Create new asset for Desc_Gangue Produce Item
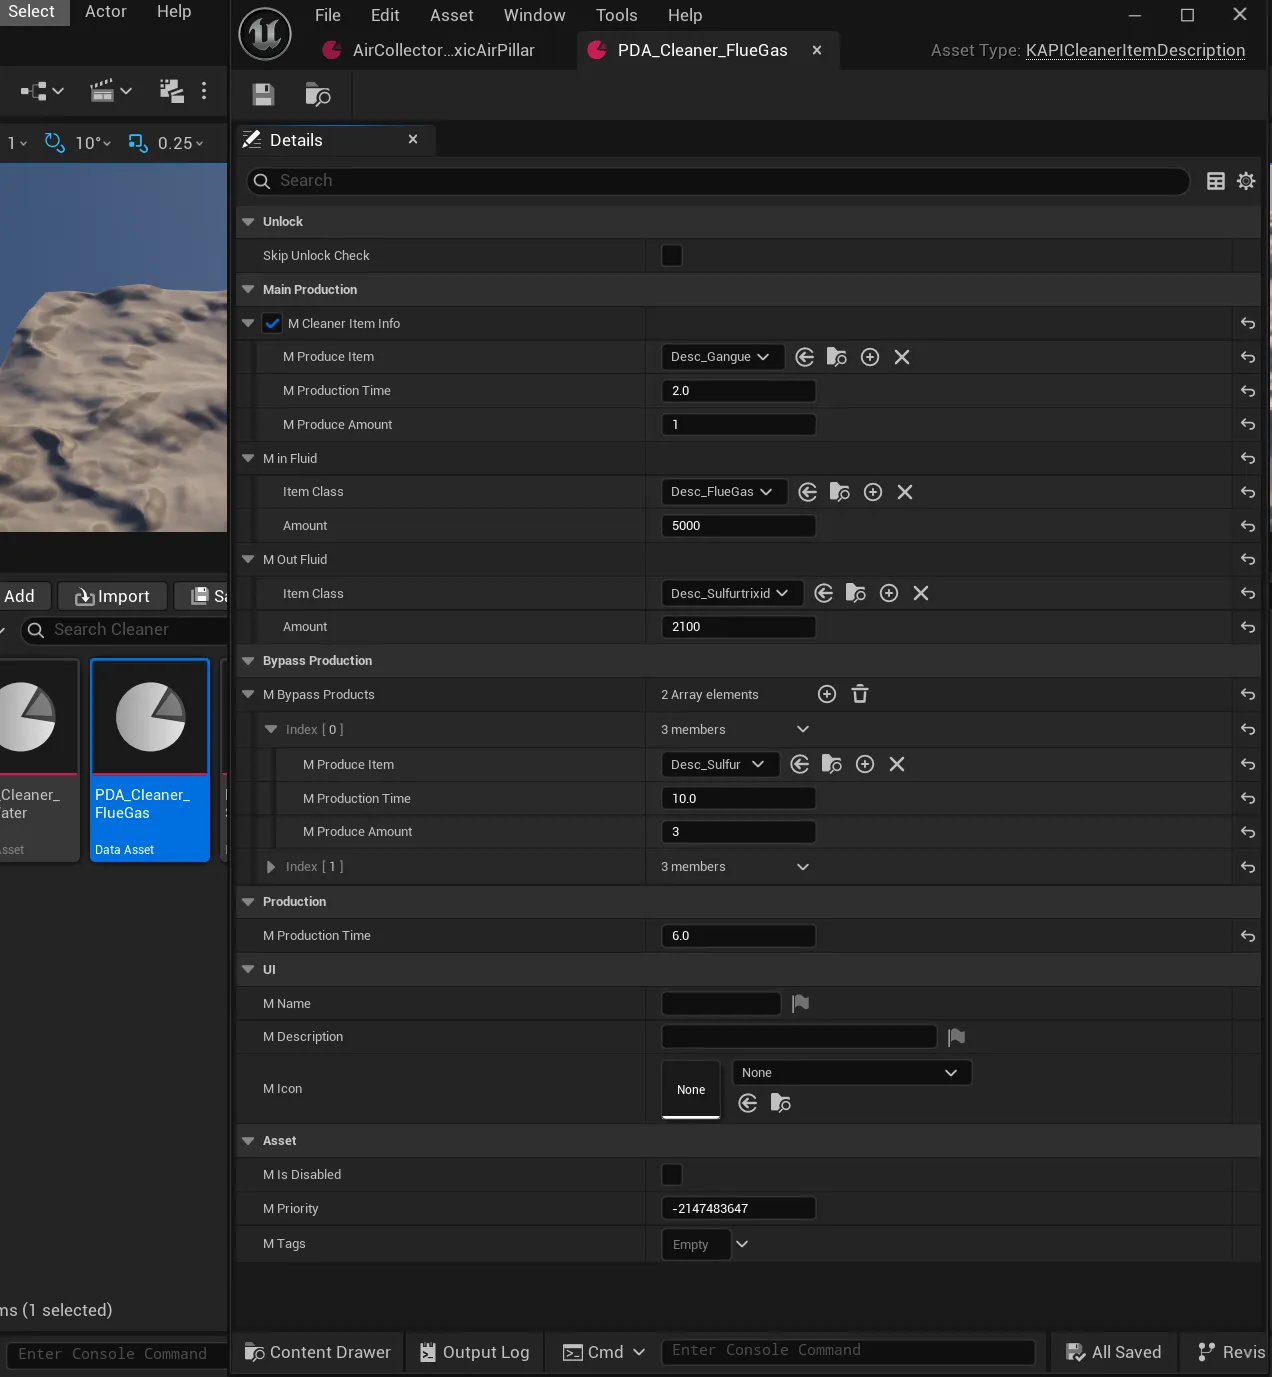The height and width of the screenshot is (1377, 1272). (x=870, y=357)
